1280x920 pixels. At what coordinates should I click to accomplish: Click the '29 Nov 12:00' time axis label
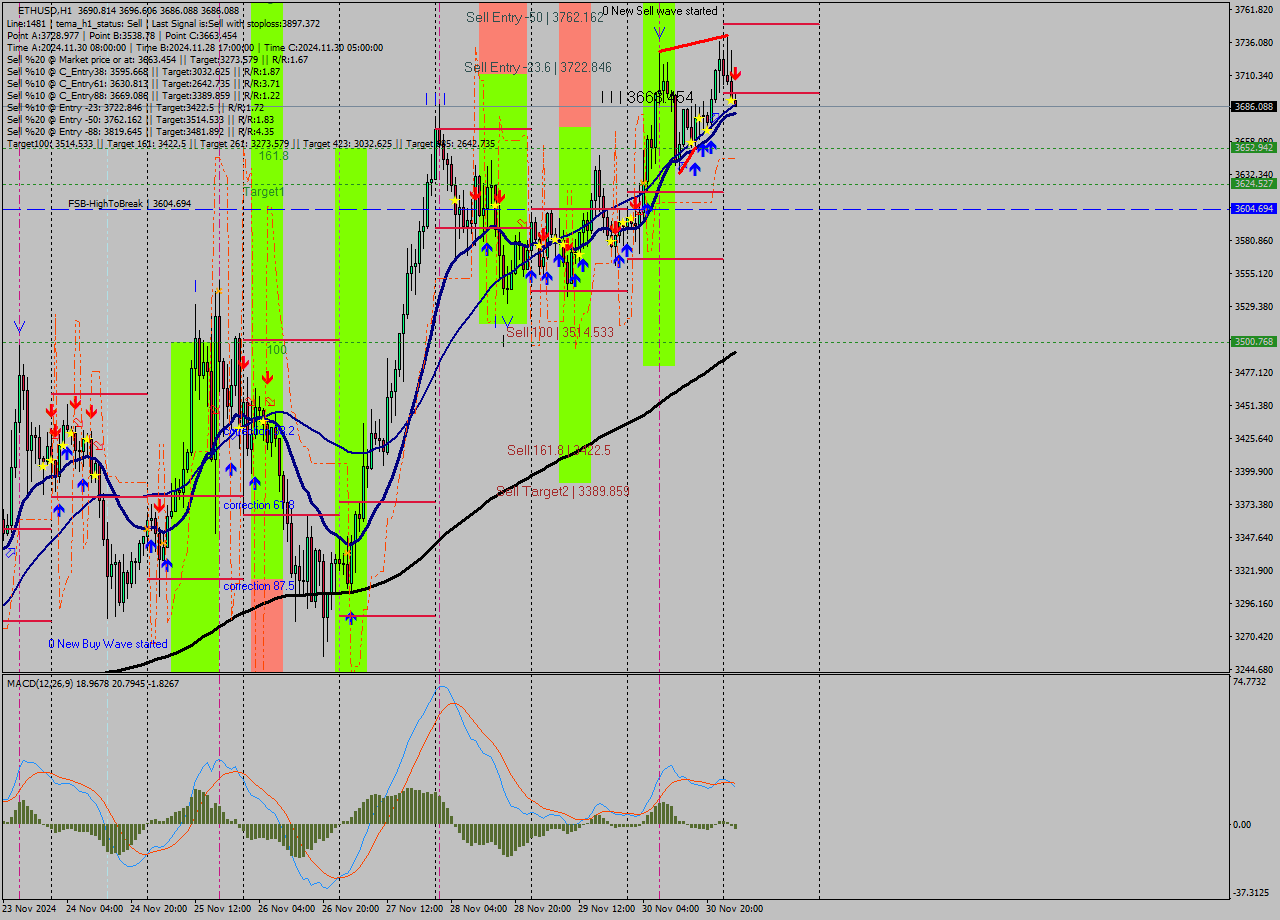click(x=607, y=909)
